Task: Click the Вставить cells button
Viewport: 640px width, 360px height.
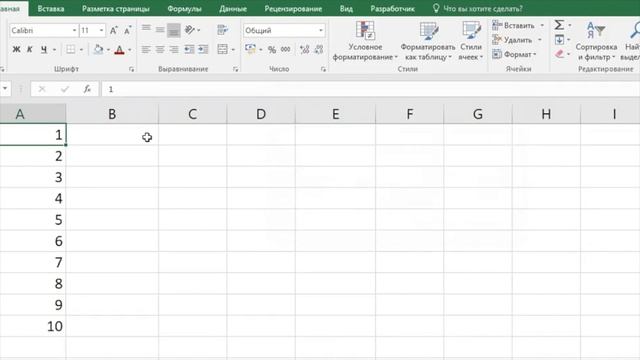Action: click(x=513, y=25)
